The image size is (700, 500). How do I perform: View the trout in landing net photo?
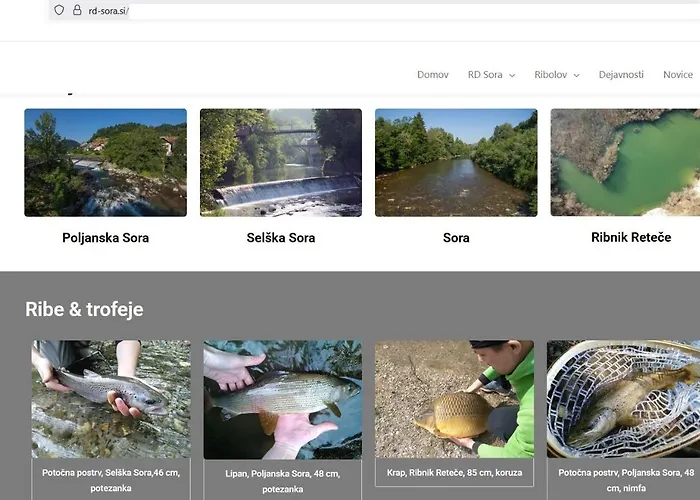623,398
